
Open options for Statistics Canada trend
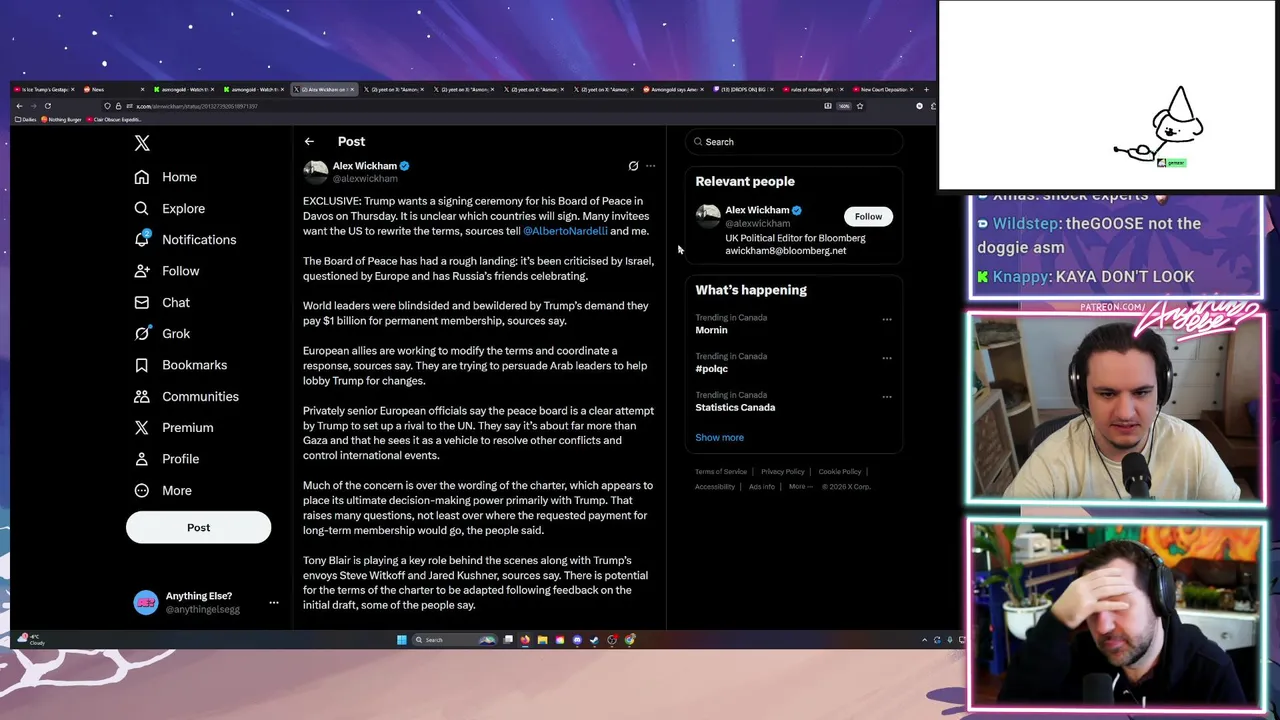click(x=887, y=397)
